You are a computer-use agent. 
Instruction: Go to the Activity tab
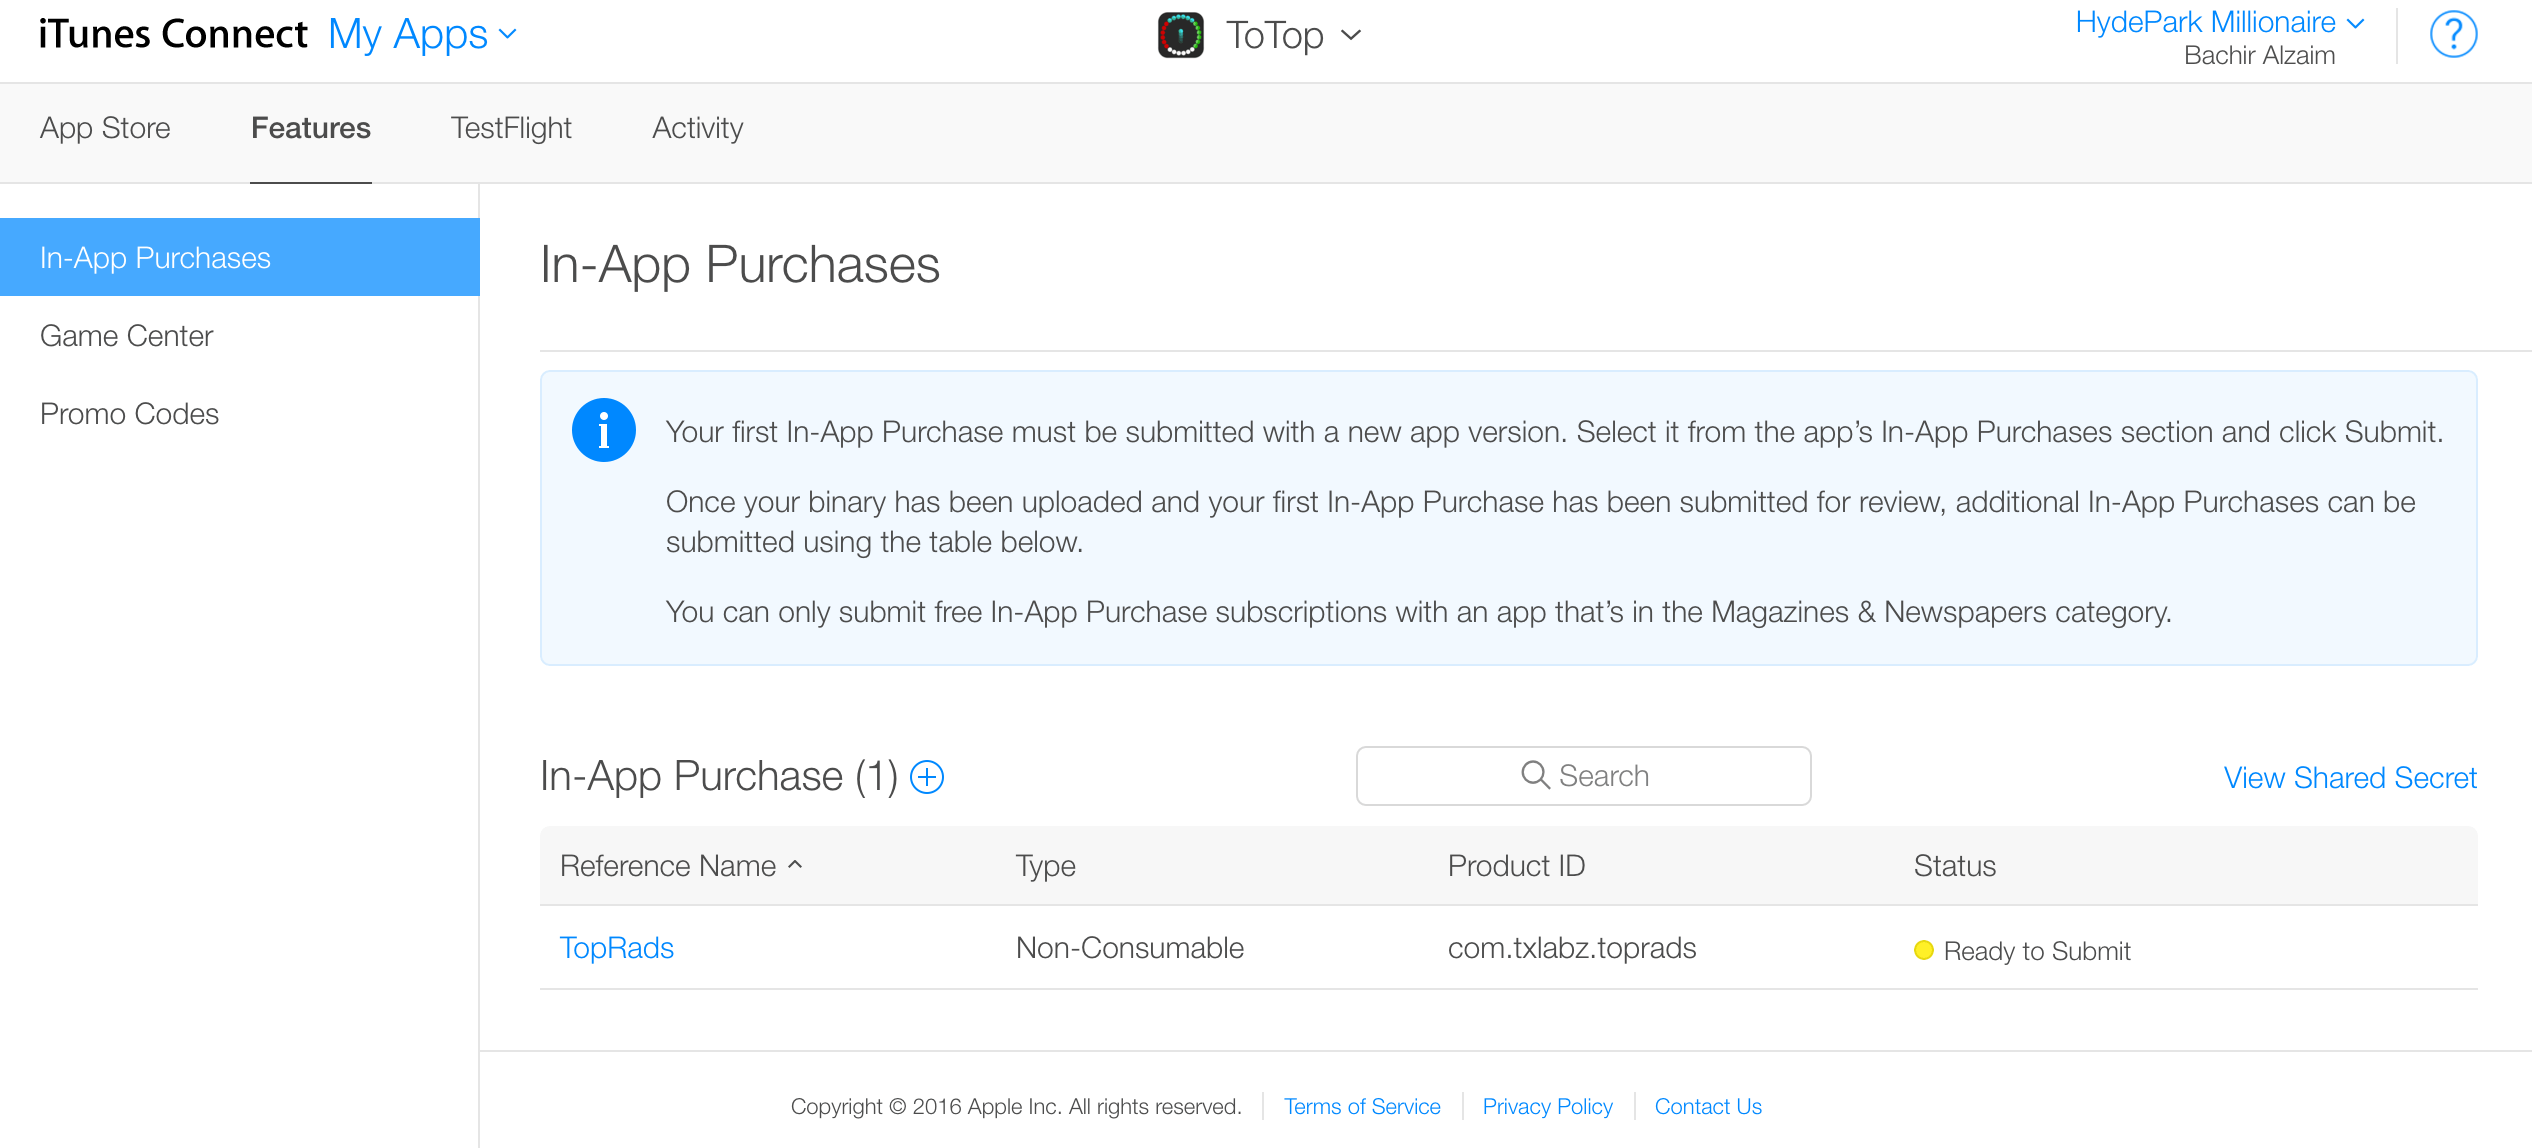[698, 128]
